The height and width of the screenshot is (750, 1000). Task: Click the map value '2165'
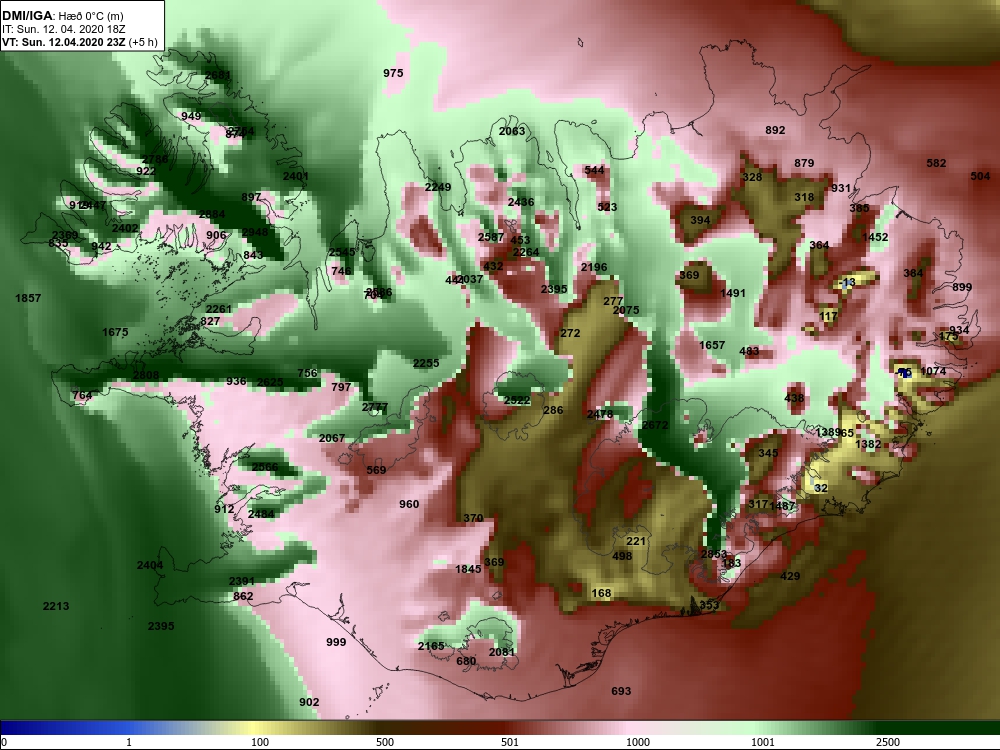tap(430, 646)
